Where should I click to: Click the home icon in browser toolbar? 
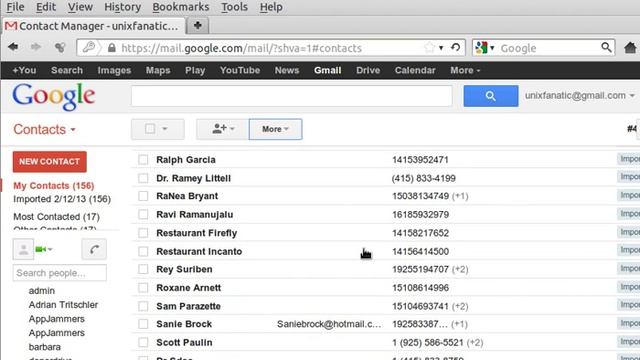(630, 48)
